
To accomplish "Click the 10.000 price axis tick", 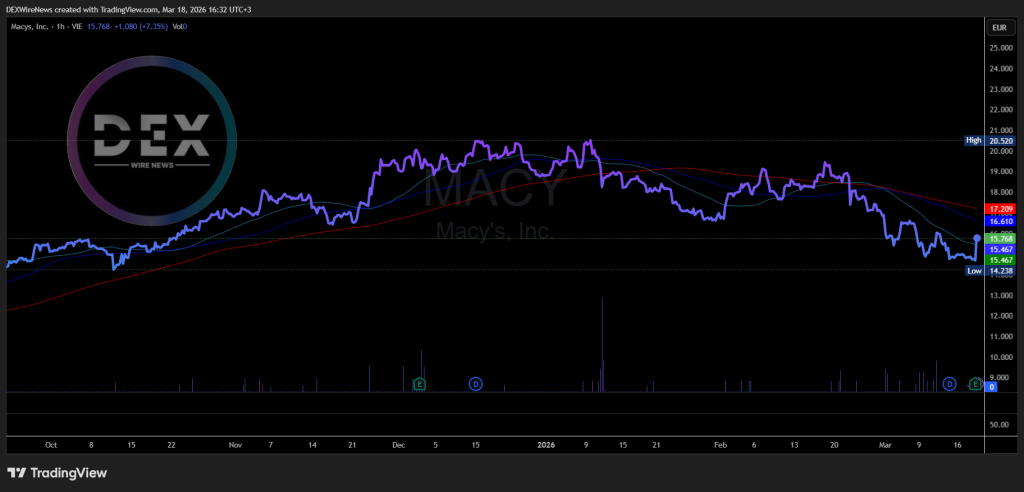I will 1000,357.
